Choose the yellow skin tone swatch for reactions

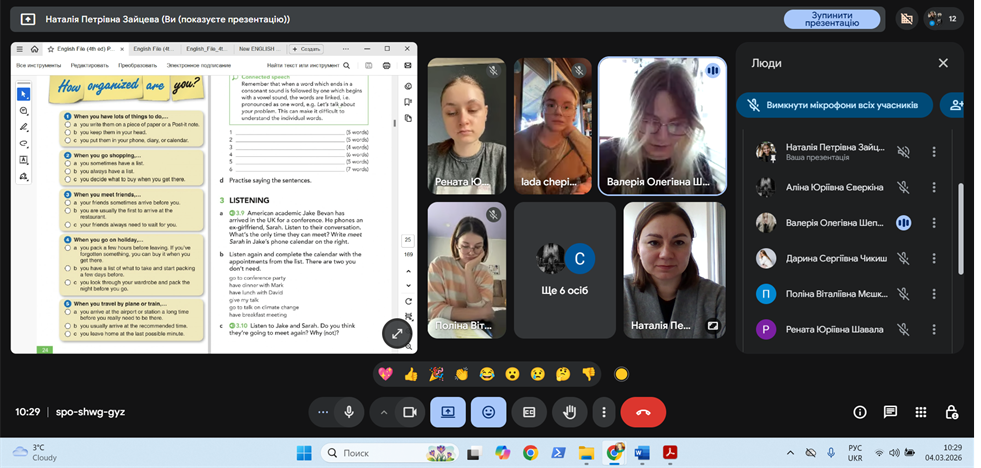(x=621, y=374)
